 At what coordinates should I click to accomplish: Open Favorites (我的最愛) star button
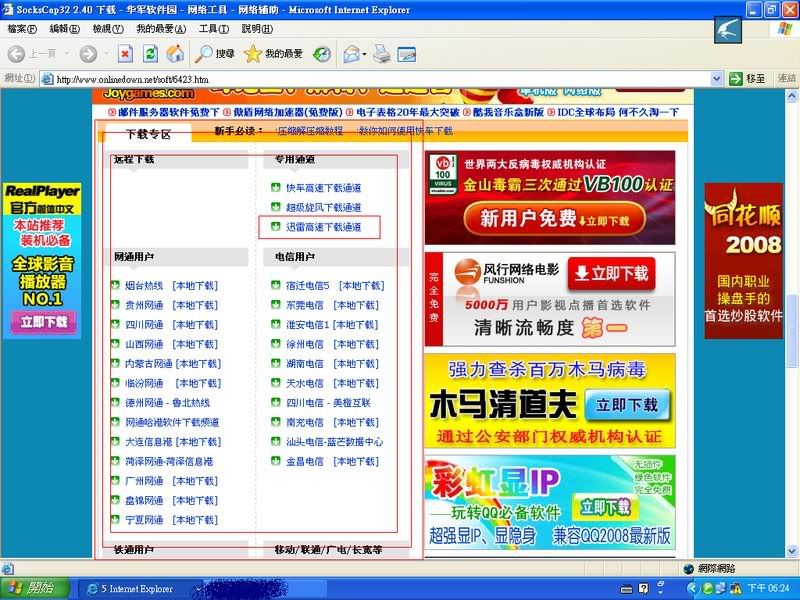coord(274,53)
